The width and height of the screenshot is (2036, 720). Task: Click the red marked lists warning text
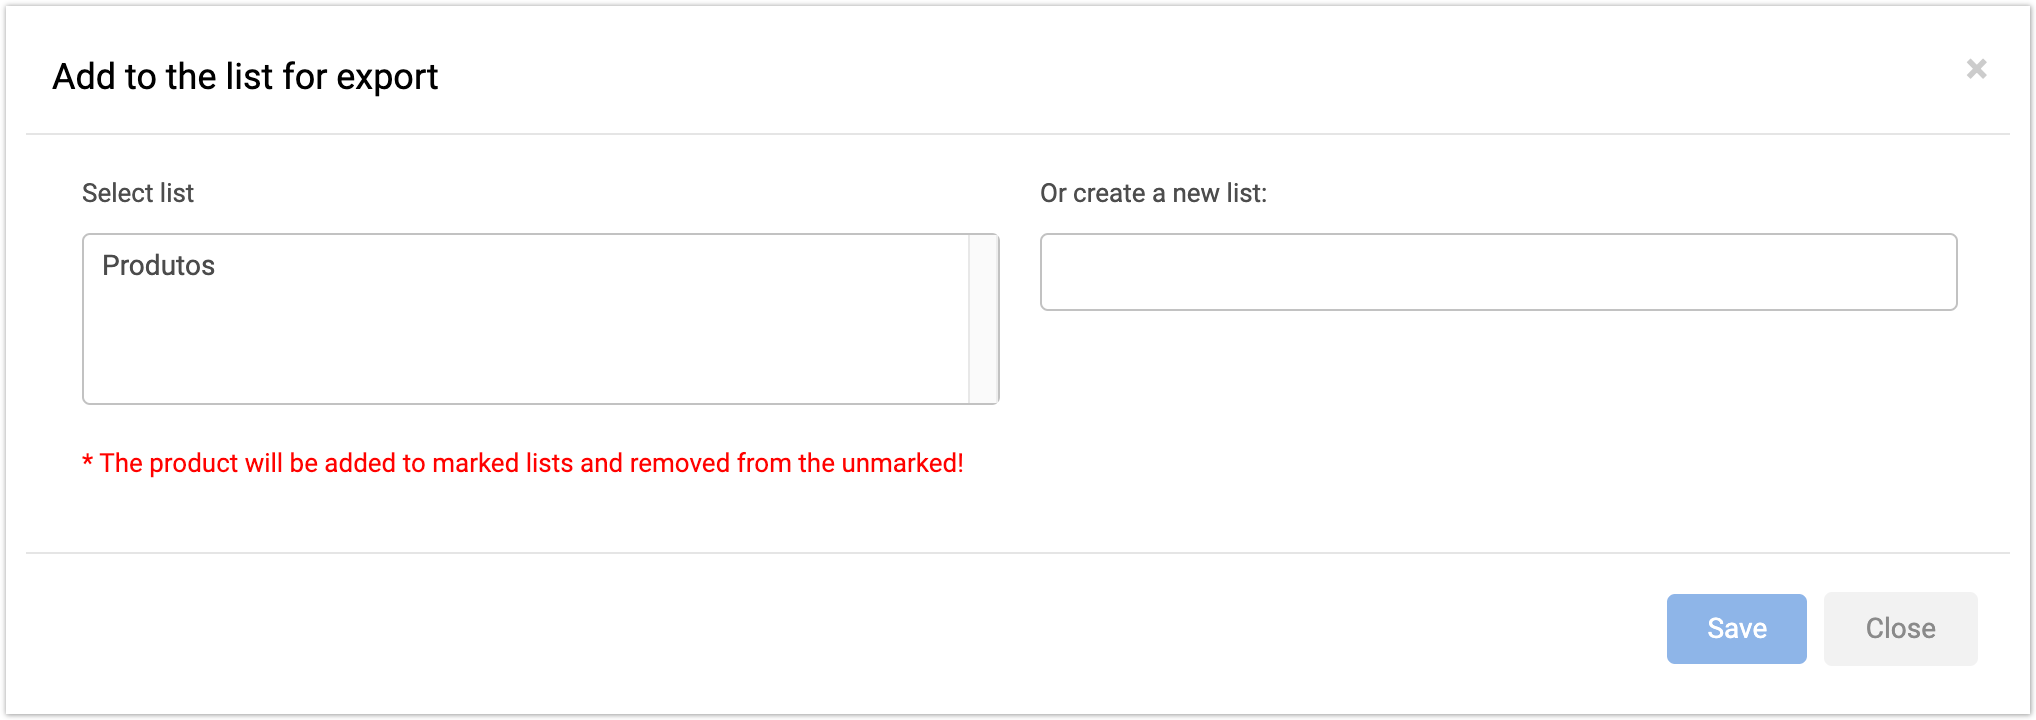tap(530, 463)
